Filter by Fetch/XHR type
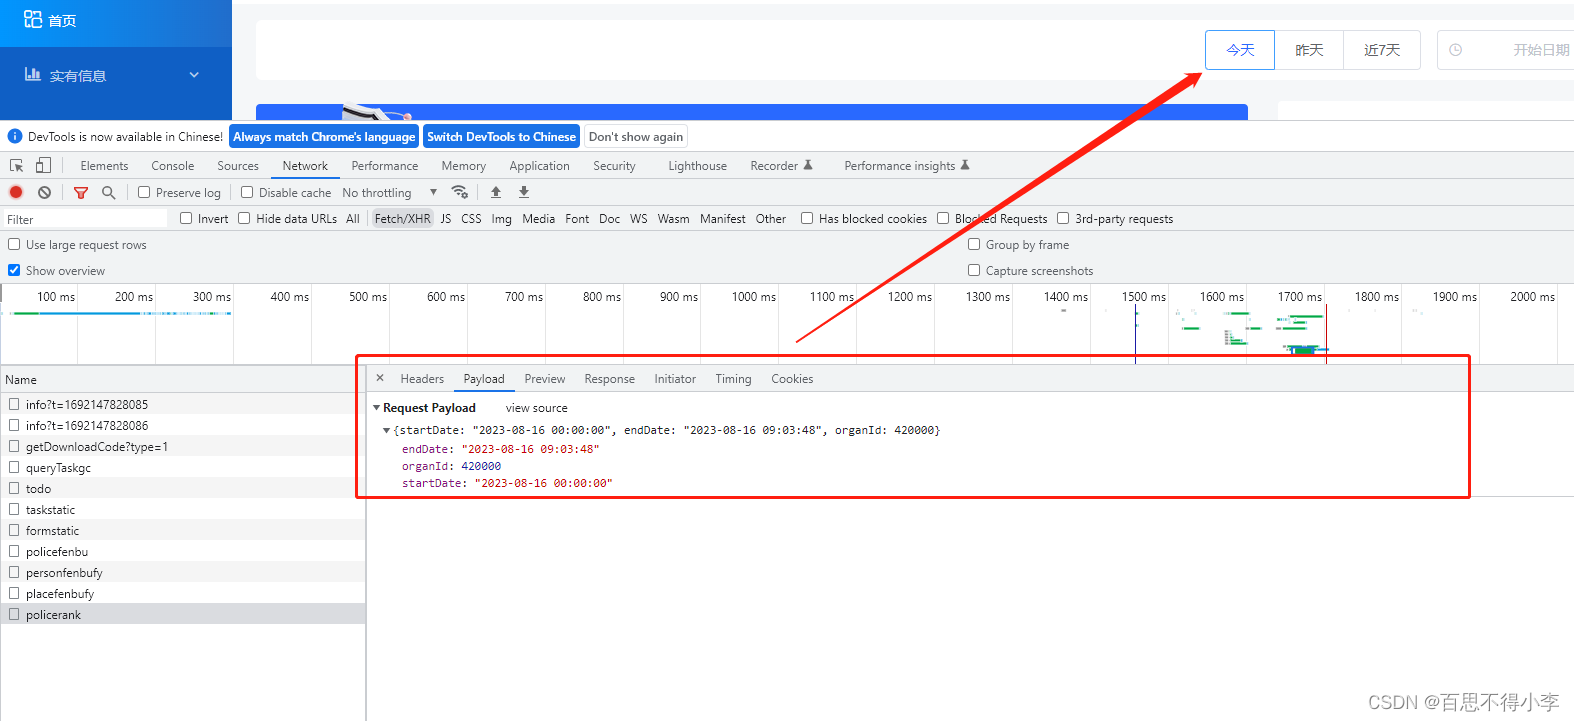This screenshot has height=721, width=1574. pyautogui.click(x=402, y=219)
